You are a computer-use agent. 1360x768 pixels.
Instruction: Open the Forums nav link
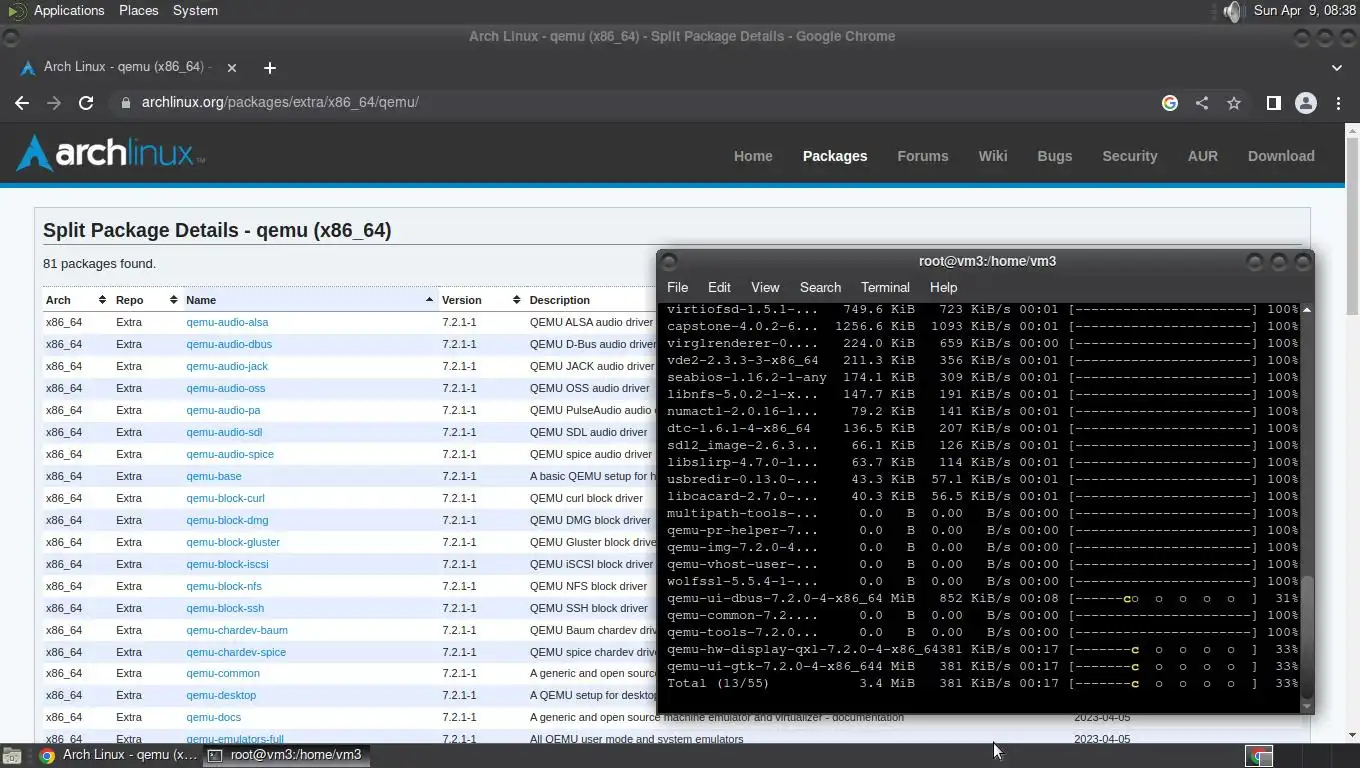pyautogui.click(x=922, y=156)
